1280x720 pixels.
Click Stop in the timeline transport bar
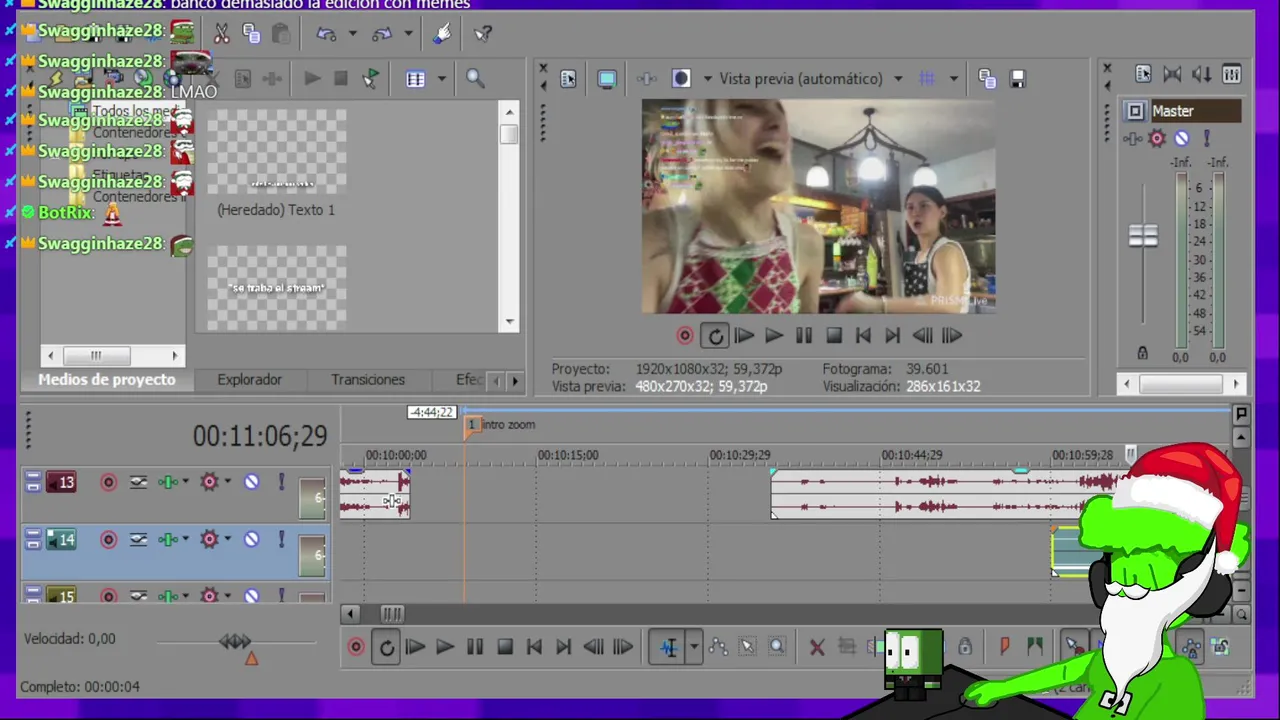coord(505,647)
